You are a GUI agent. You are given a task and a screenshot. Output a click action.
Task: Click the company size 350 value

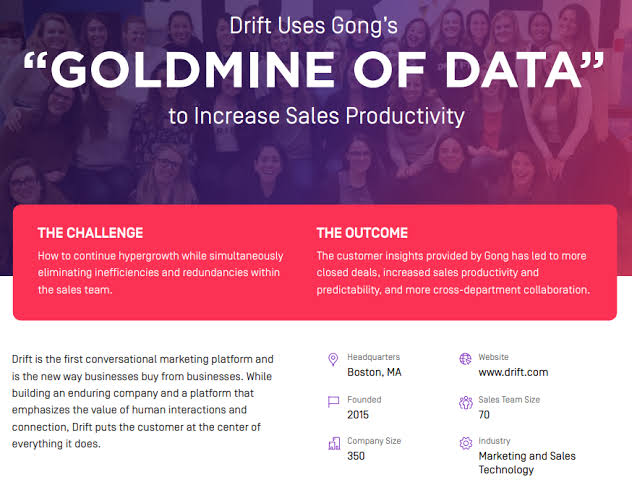(356, 456)
